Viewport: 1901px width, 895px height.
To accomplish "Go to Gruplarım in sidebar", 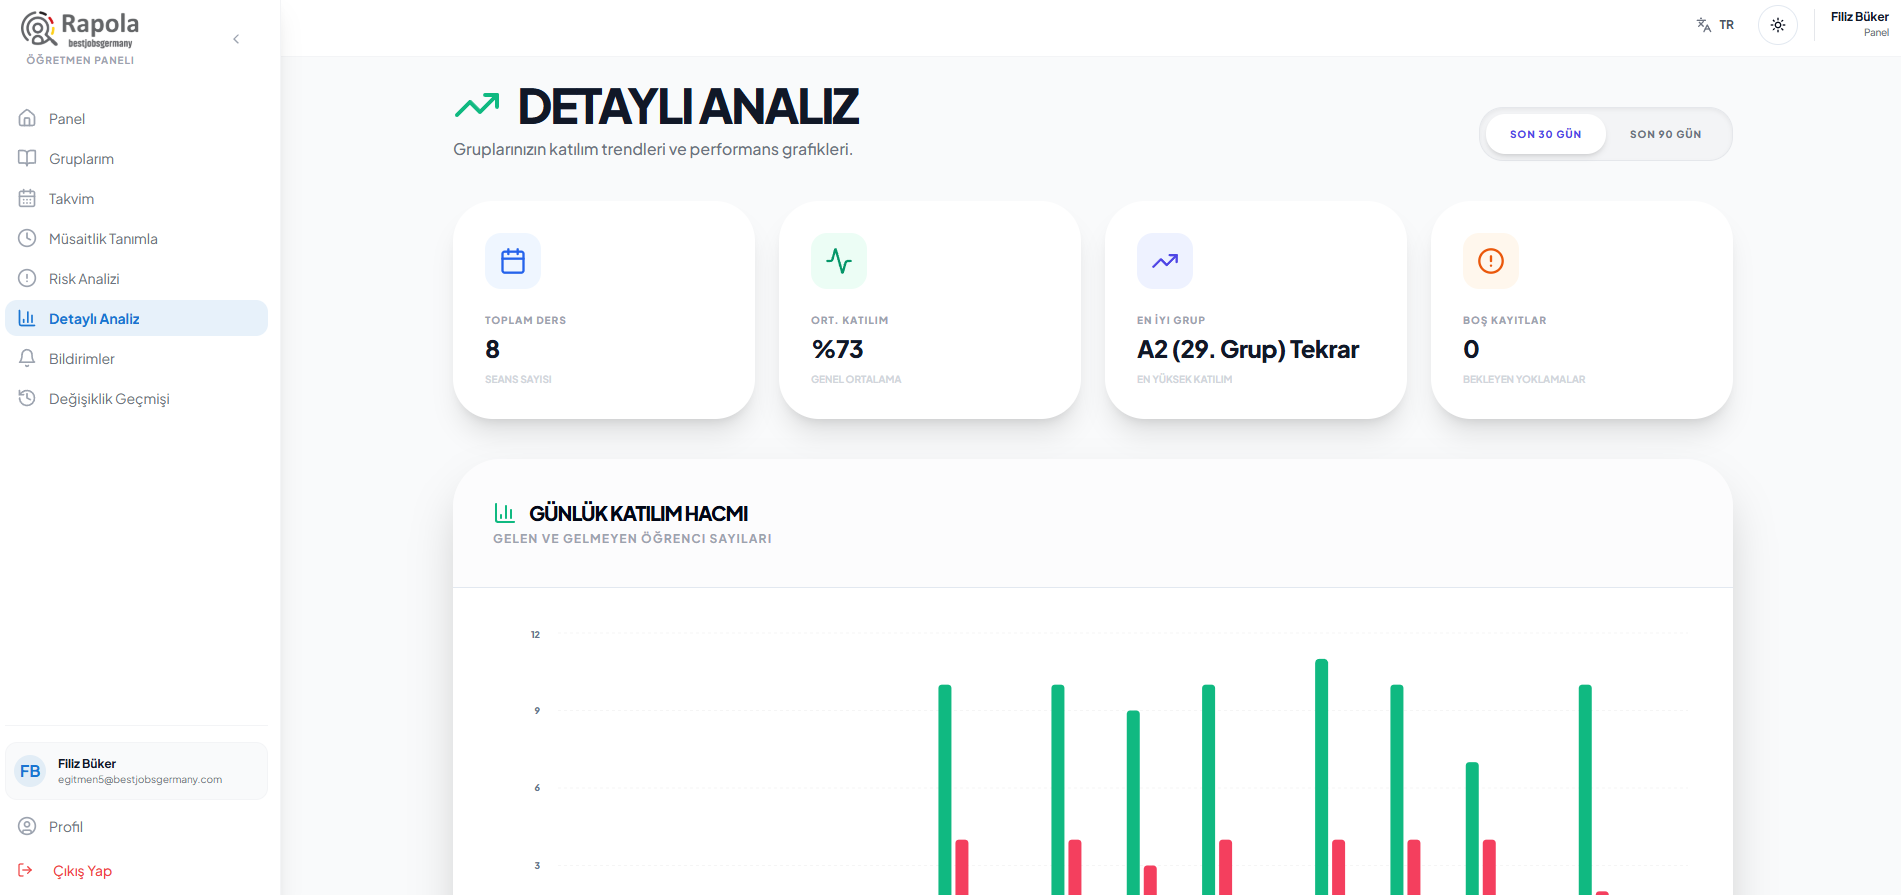I will click(x=136, y=158).
